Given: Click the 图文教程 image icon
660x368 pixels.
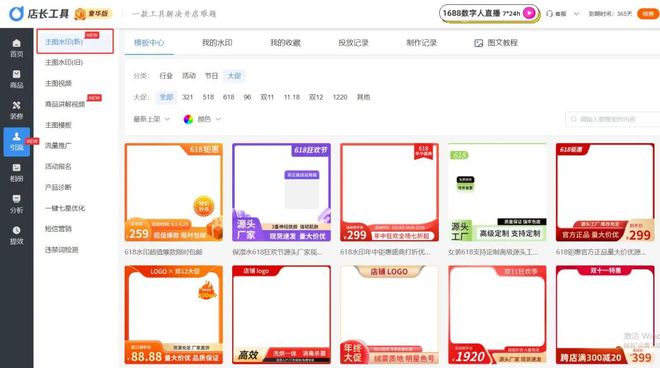Looking at the screenshot, I should click(x=479, y=43).
